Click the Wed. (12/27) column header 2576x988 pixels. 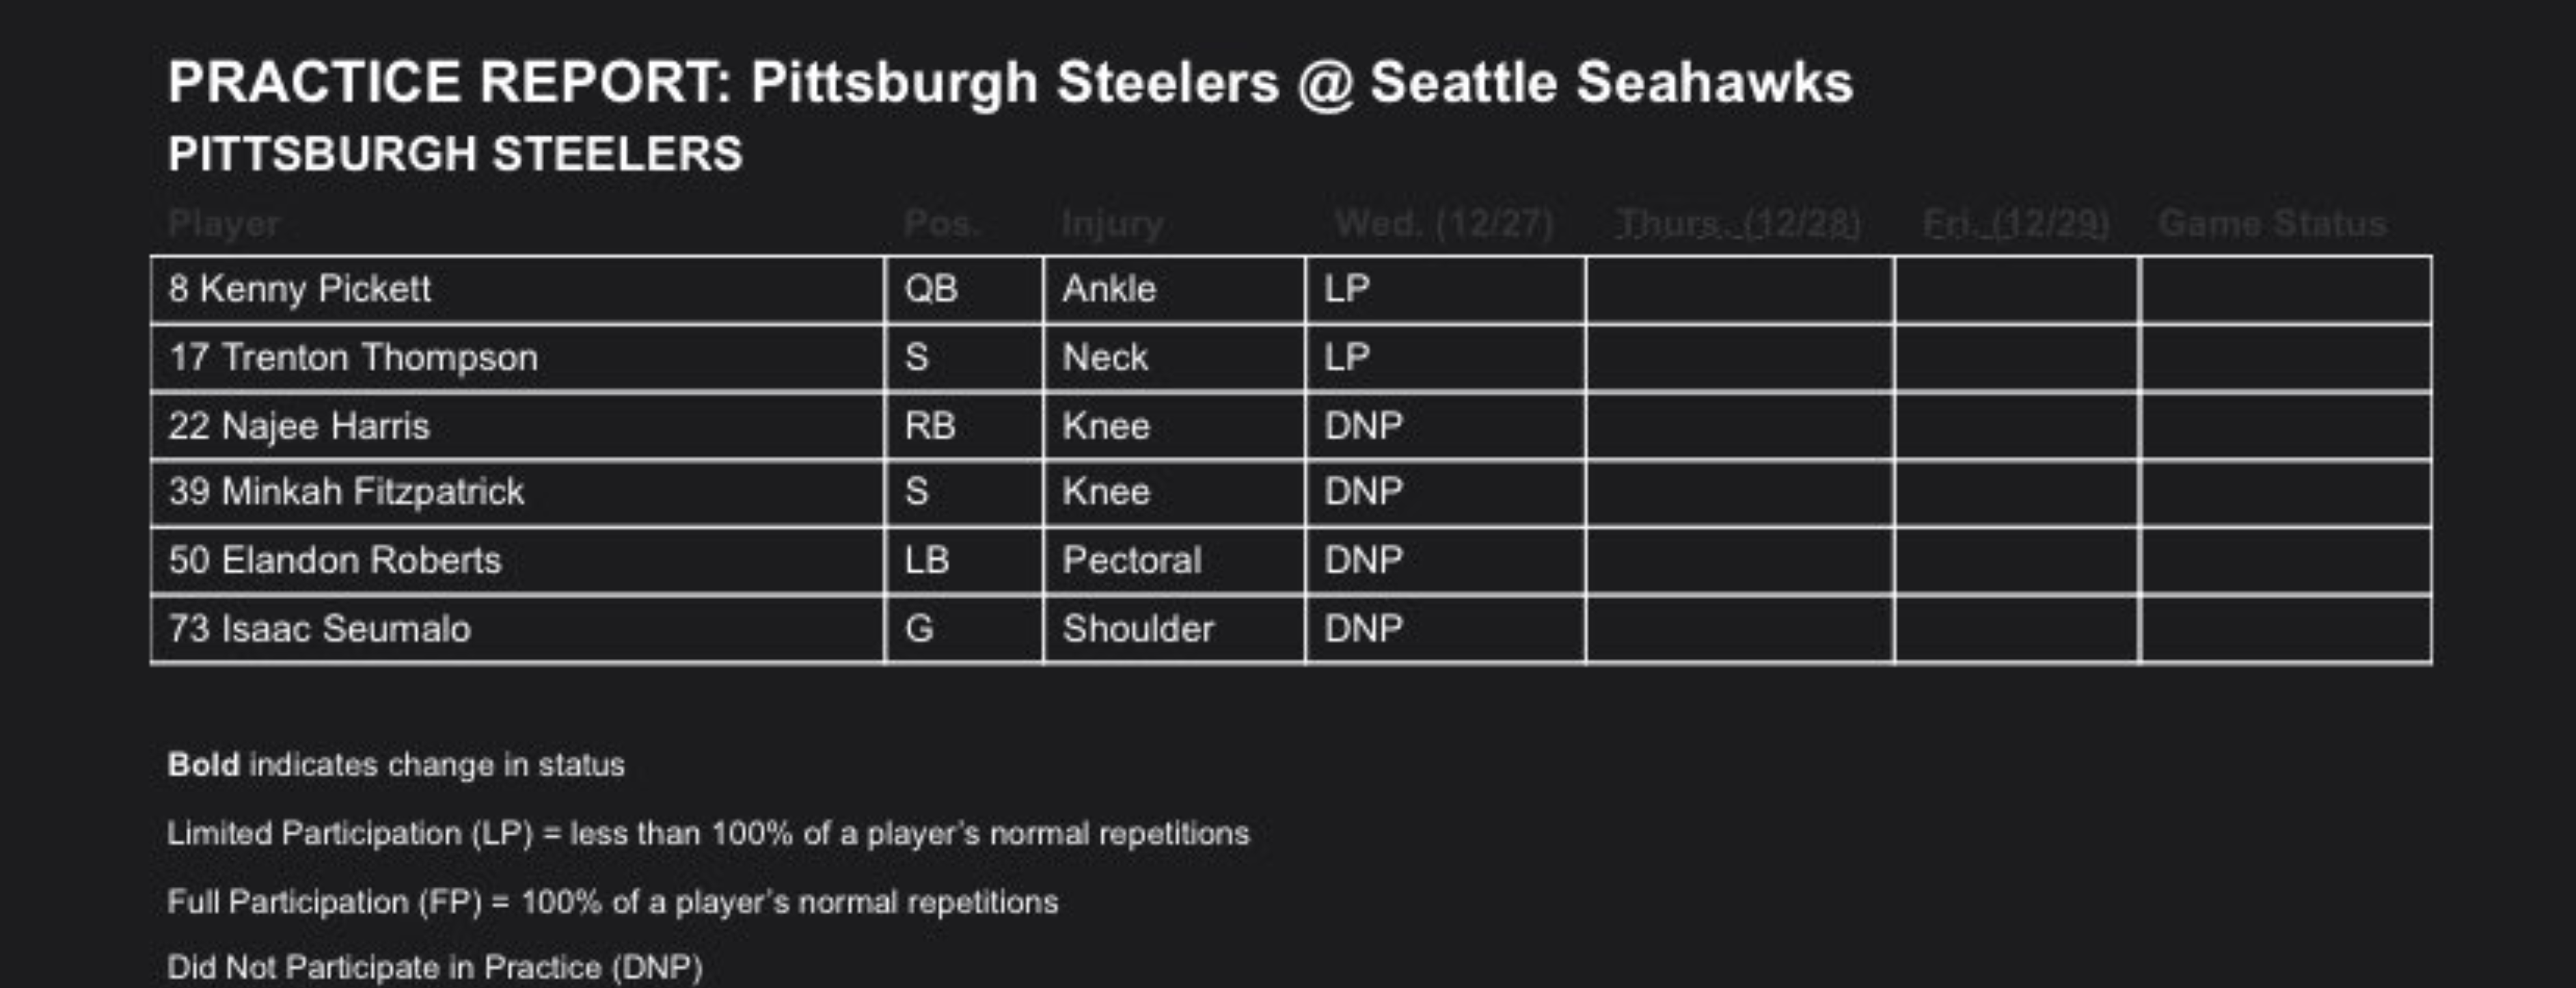click(1444, 224)
